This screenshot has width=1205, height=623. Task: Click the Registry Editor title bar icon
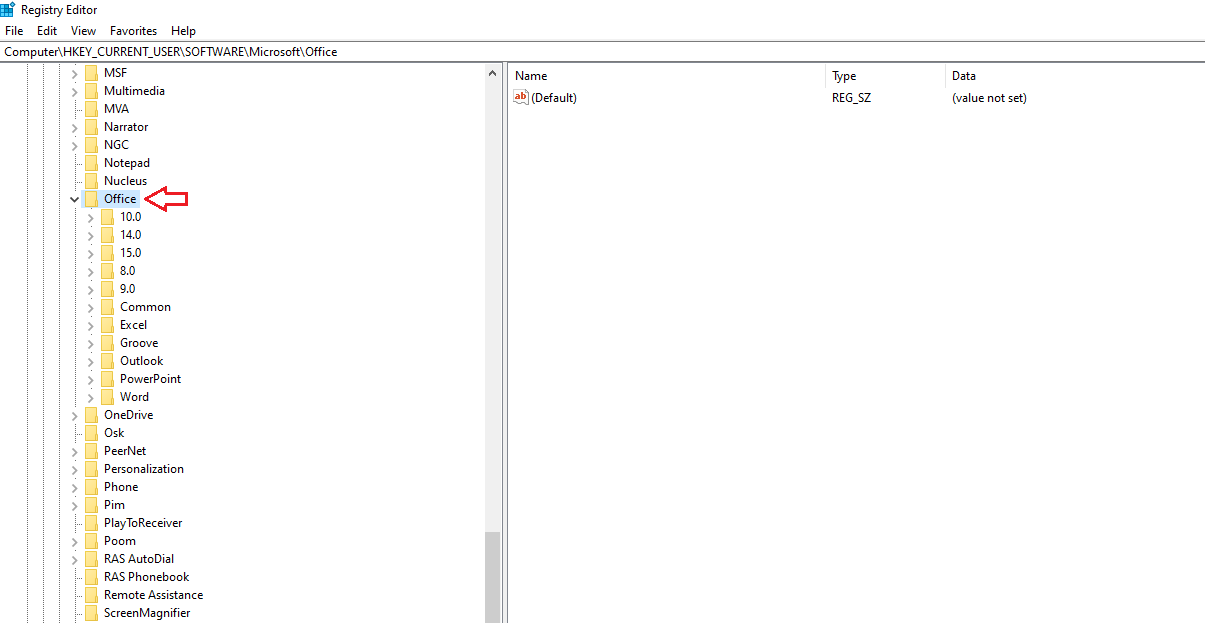pos(8,9)
